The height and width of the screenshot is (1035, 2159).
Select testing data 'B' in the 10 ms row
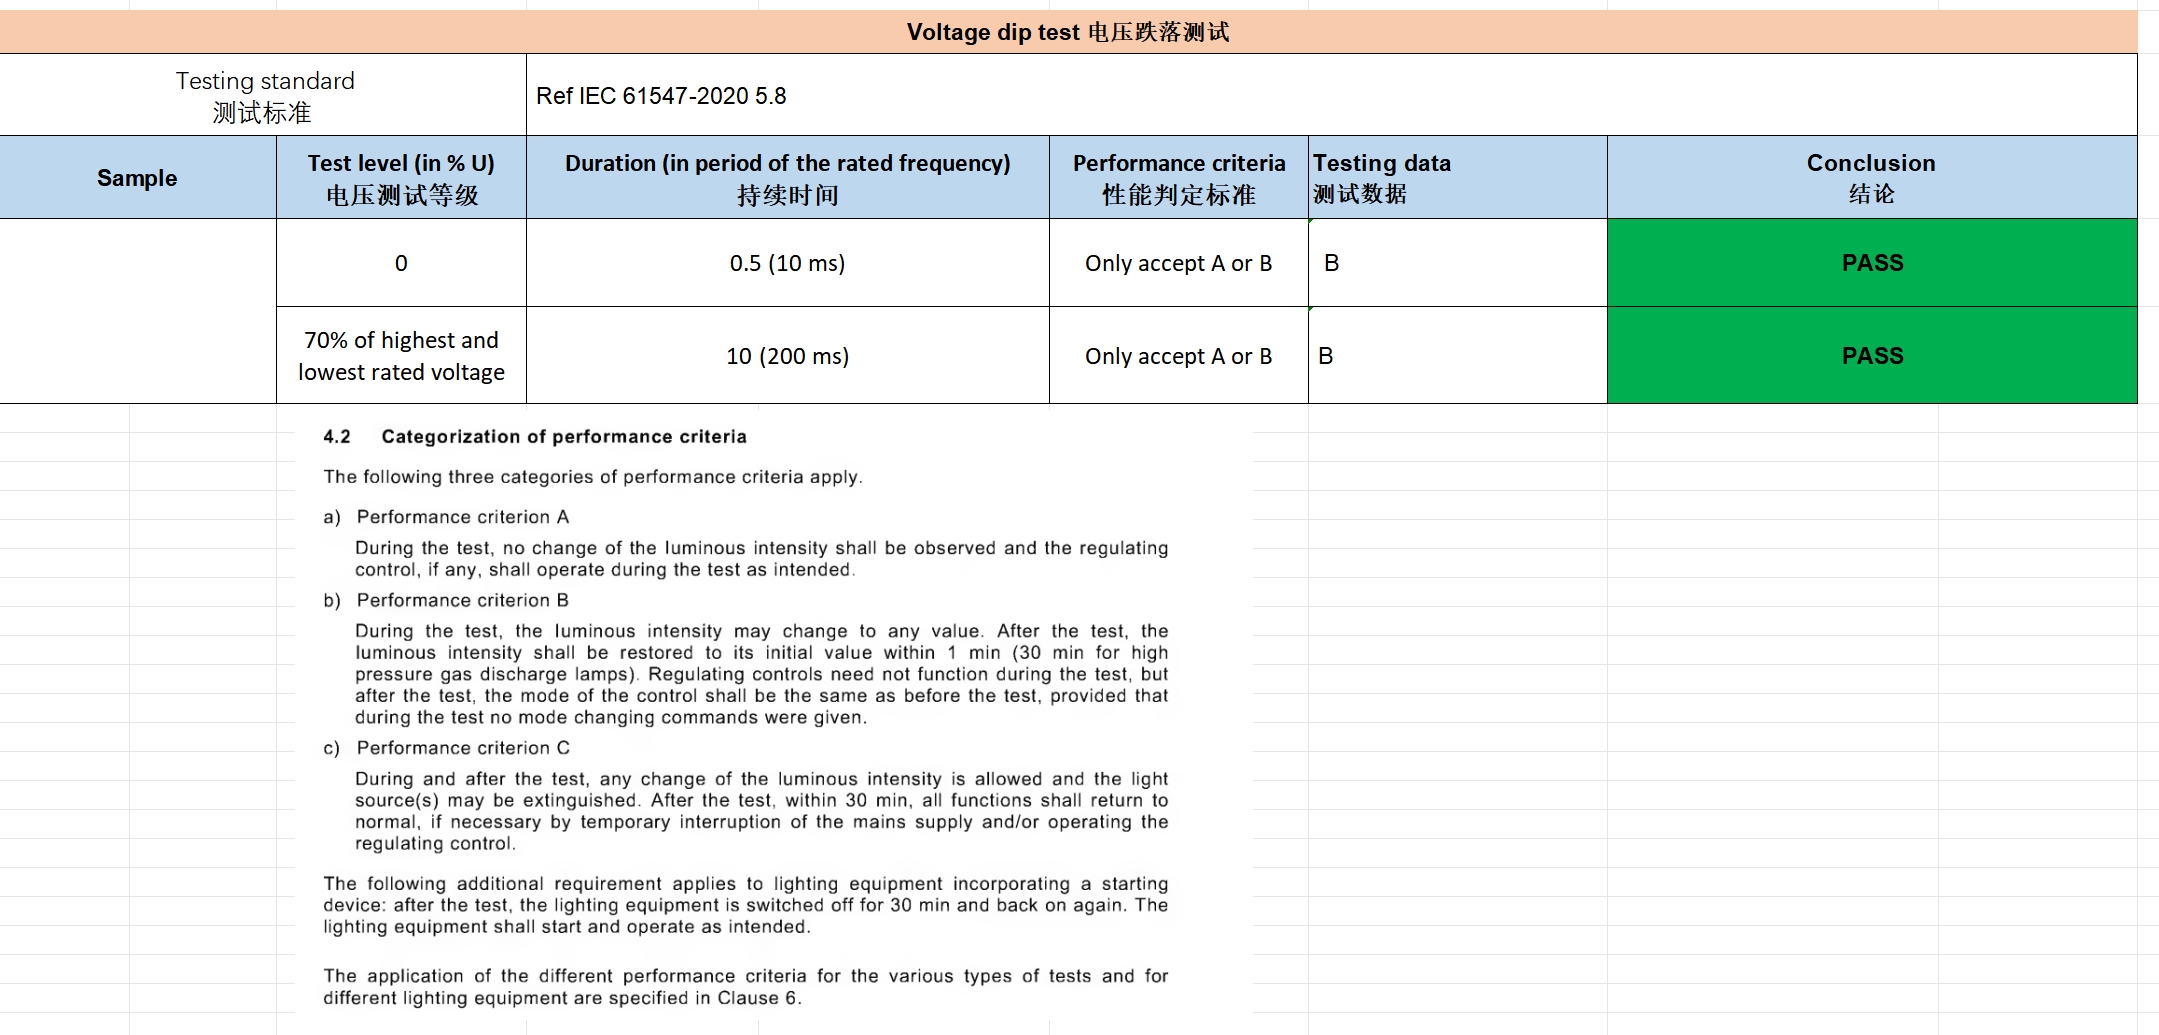[x=1458, y=263]
